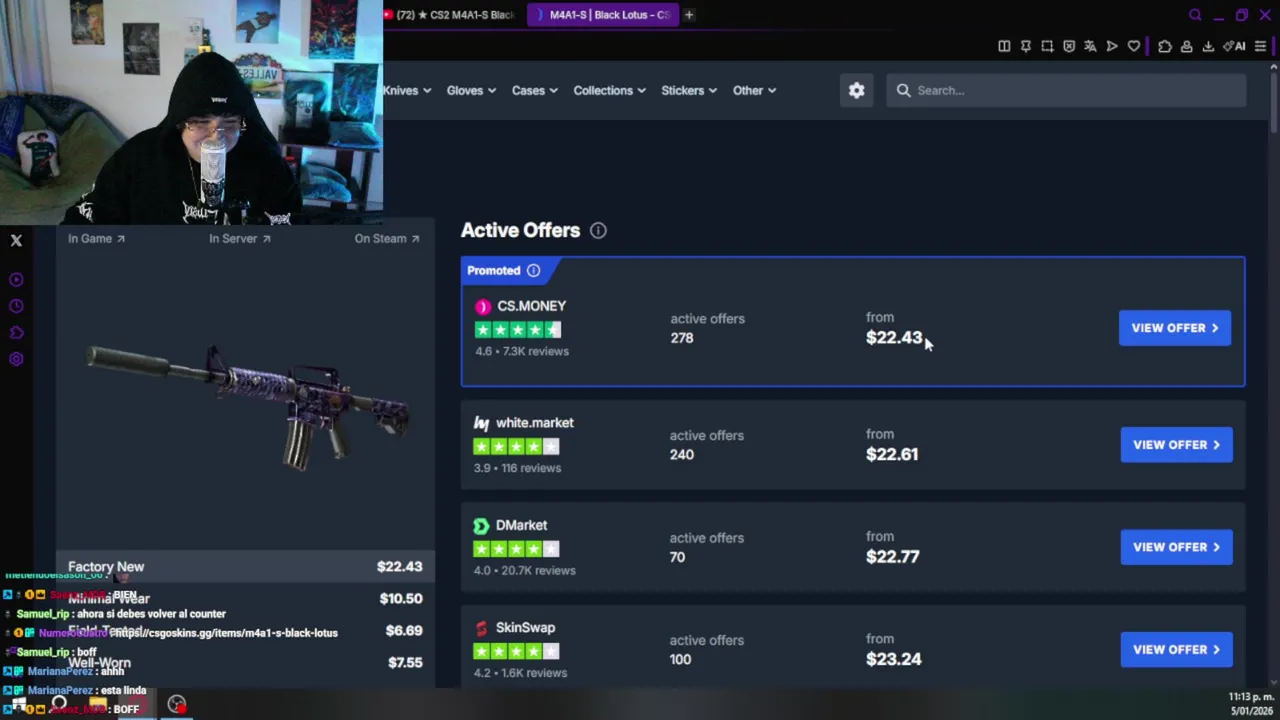Click View Offer for SkinSwap

click(1176, 650)
